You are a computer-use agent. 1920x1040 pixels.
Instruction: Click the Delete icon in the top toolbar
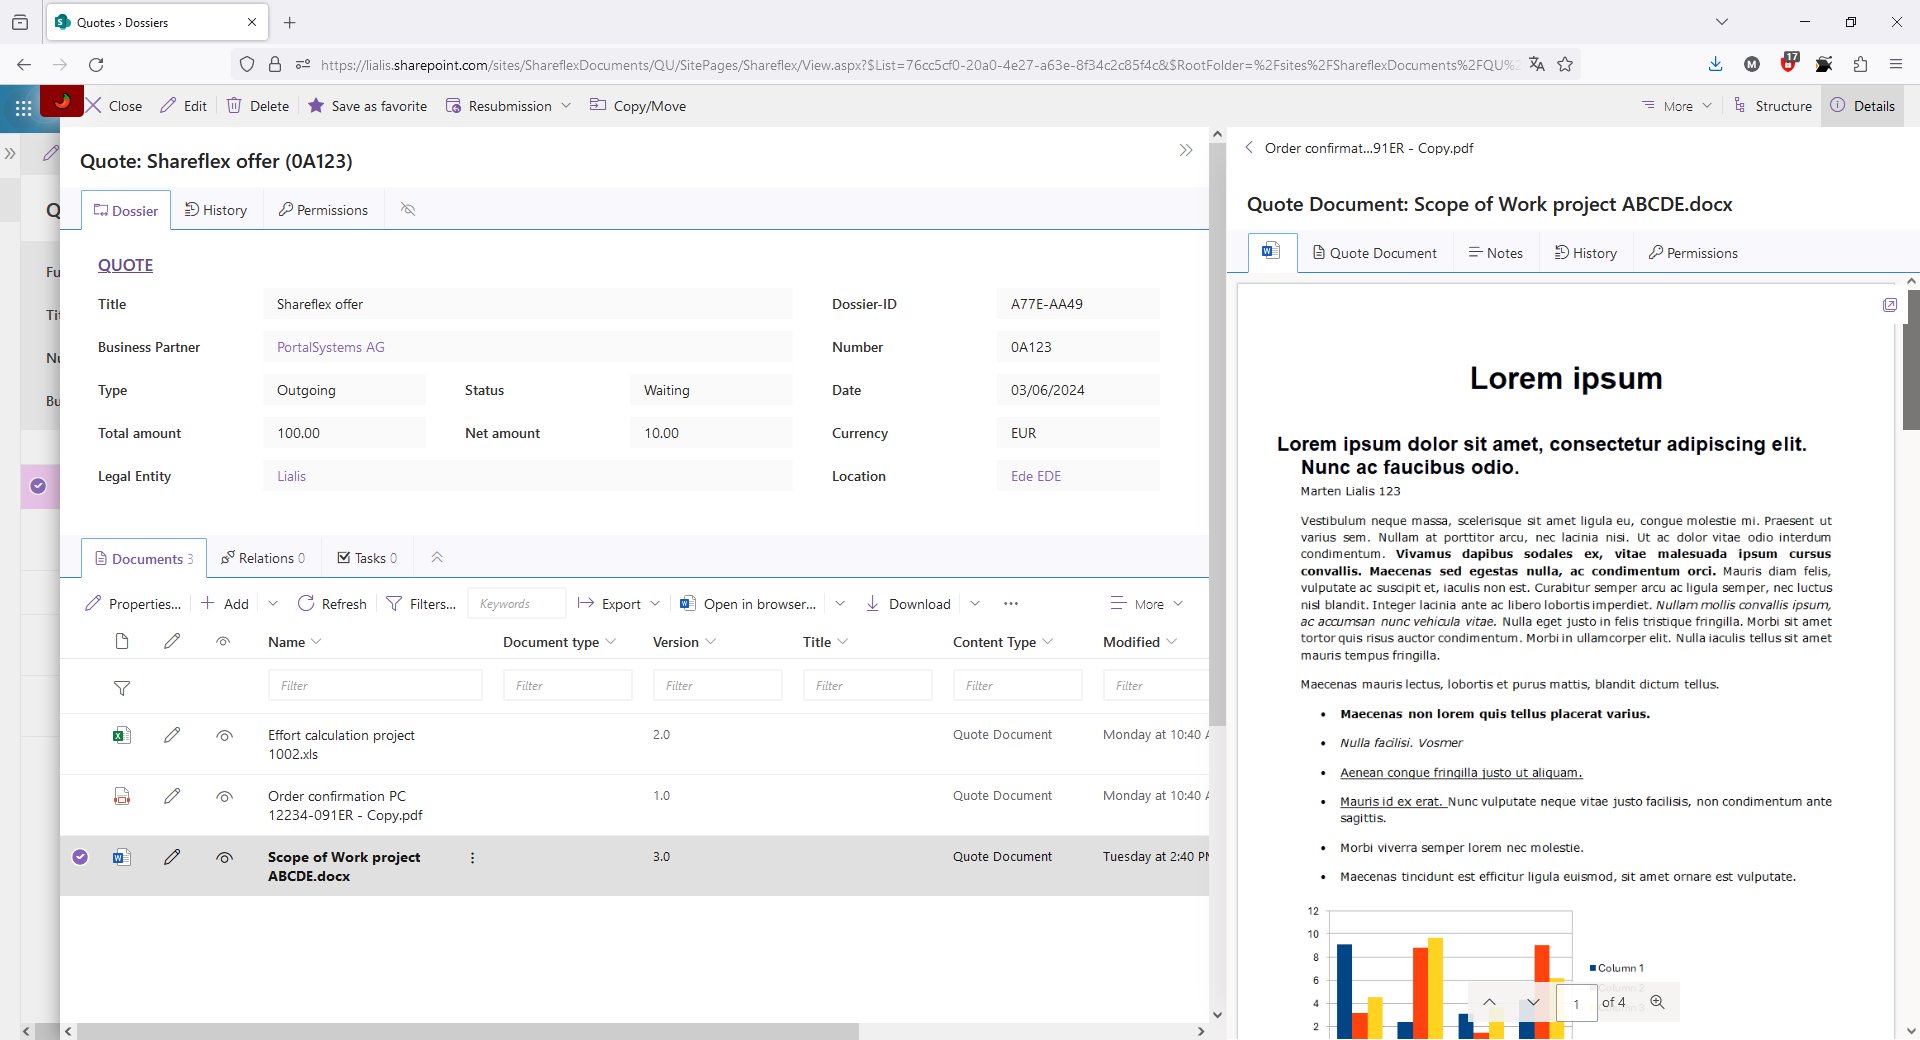pos(234,105)
